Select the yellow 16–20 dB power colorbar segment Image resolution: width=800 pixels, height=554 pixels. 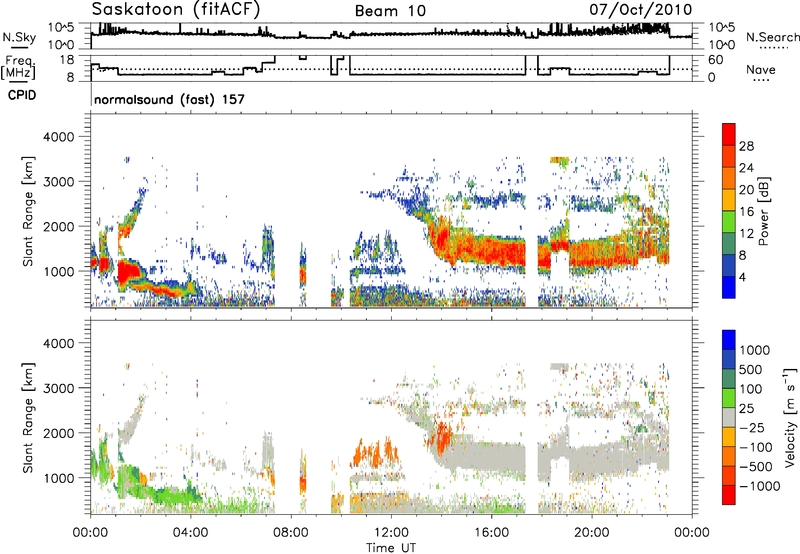point(729,199)
